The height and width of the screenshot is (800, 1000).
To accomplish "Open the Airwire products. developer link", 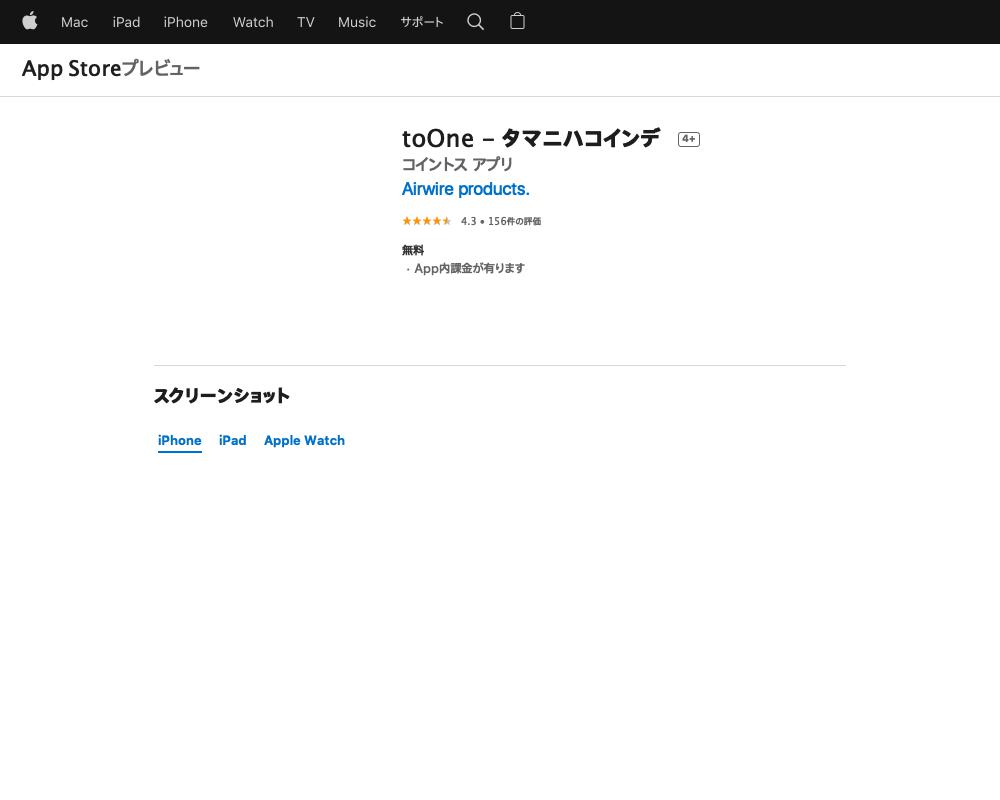I will point(465,189).
